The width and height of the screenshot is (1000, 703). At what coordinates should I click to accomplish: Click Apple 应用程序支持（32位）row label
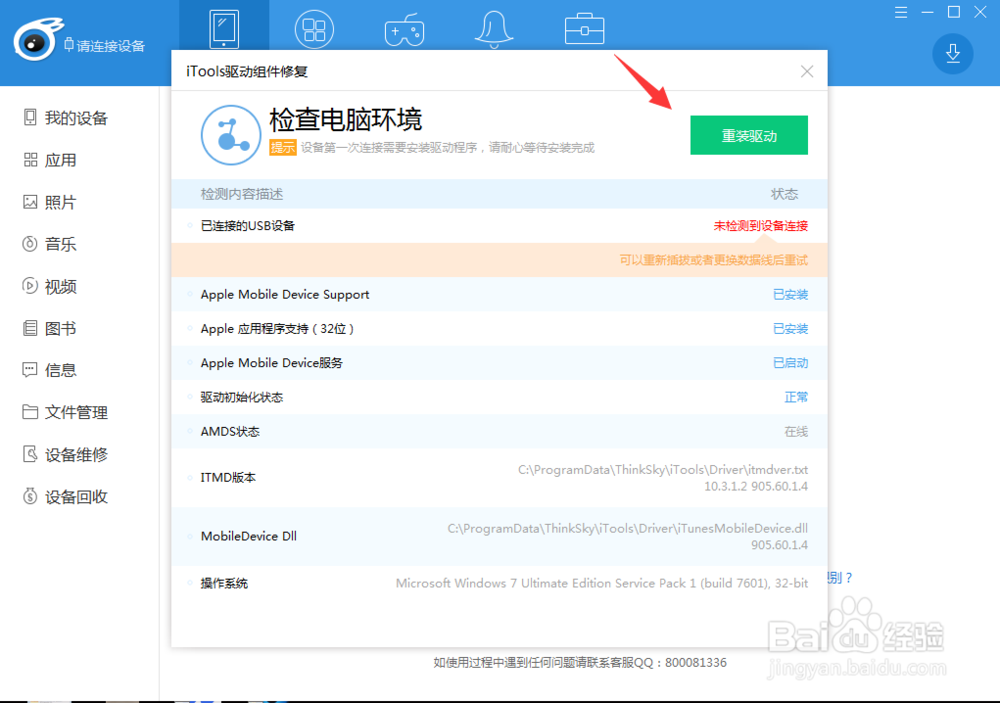[x=277, y=329]
